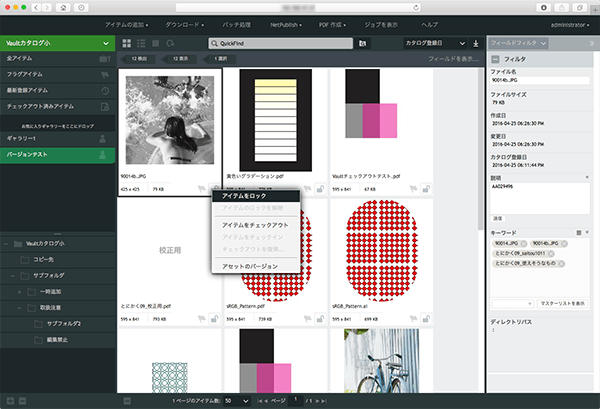600x409 pixels.
Task: Click the マスターリストを表示 button
Action: [x=562, y=303]
